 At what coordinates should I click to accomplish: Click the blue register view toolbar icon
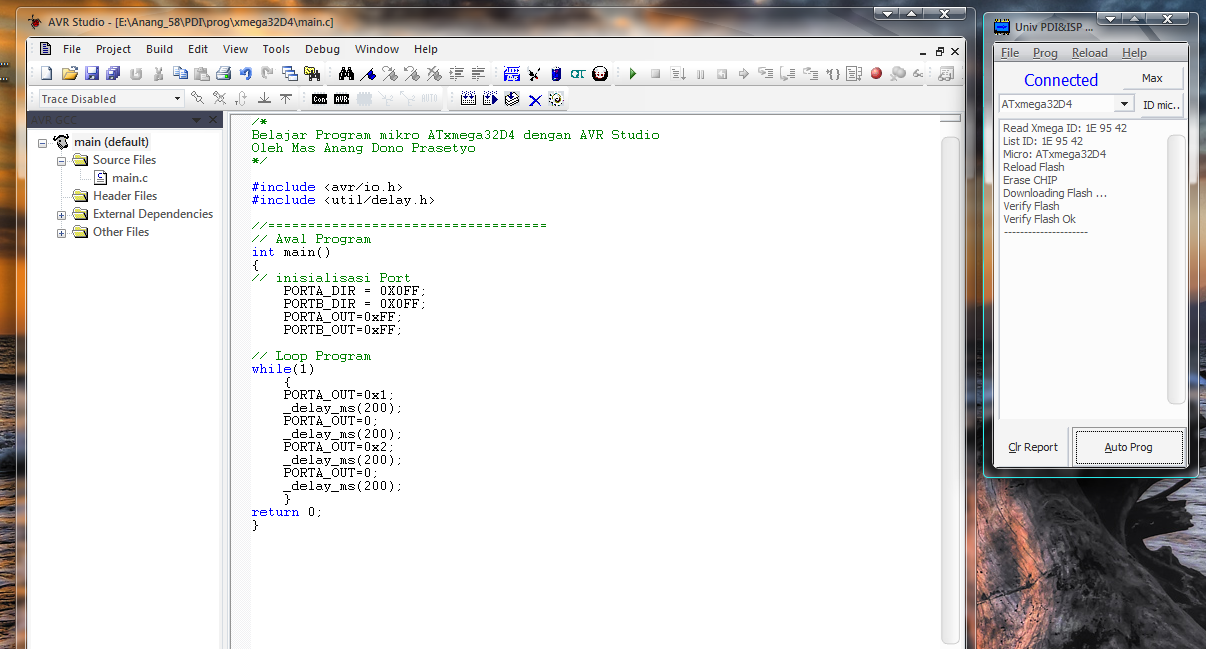click(513, 73)
